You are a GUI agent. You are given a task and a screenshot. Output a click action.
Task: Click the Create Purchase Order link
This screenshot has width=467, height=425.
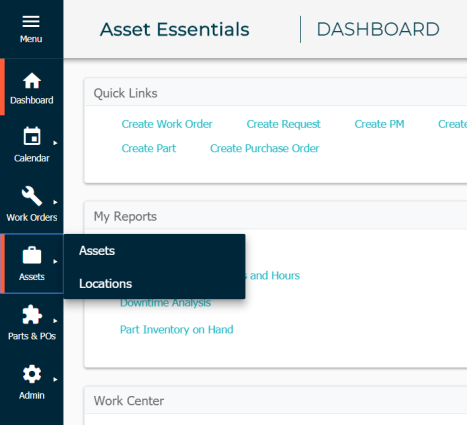[x=264, y=148]
